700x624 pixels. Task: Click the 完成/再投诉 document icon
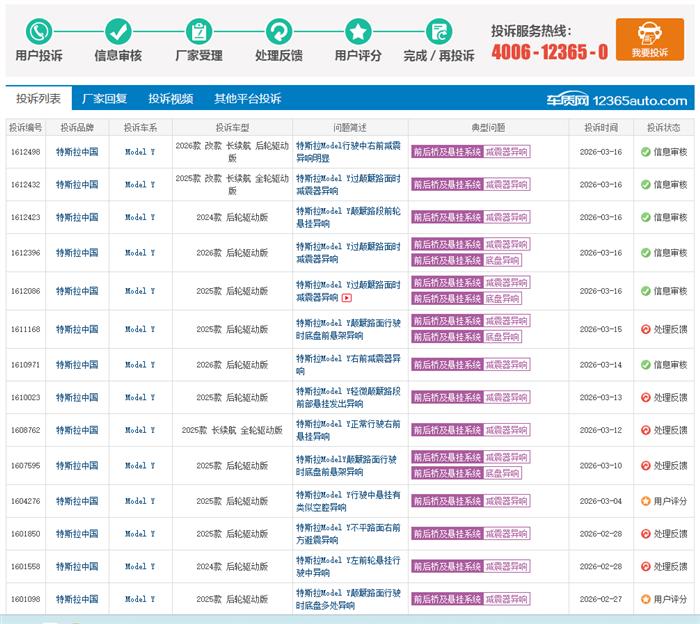coord(438,31)
